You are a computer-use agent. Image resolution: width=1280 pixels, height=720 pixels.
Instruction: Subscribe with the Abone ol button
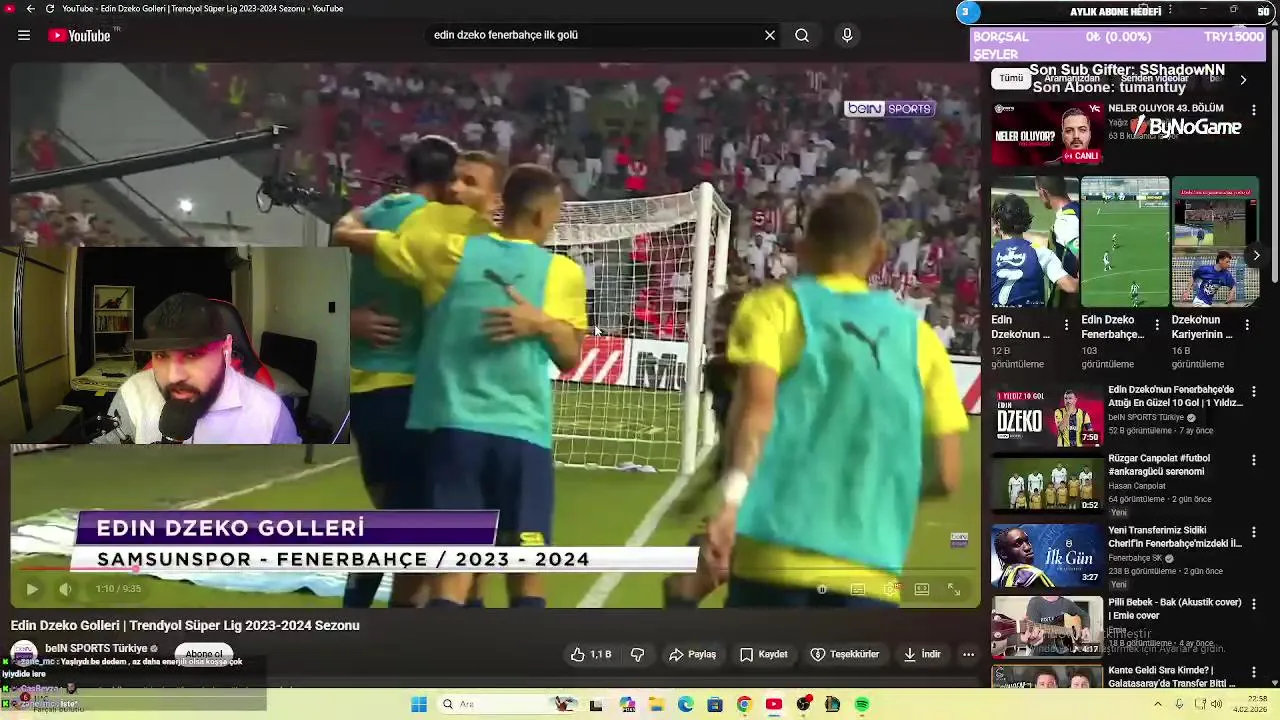(x=204, y=654)
